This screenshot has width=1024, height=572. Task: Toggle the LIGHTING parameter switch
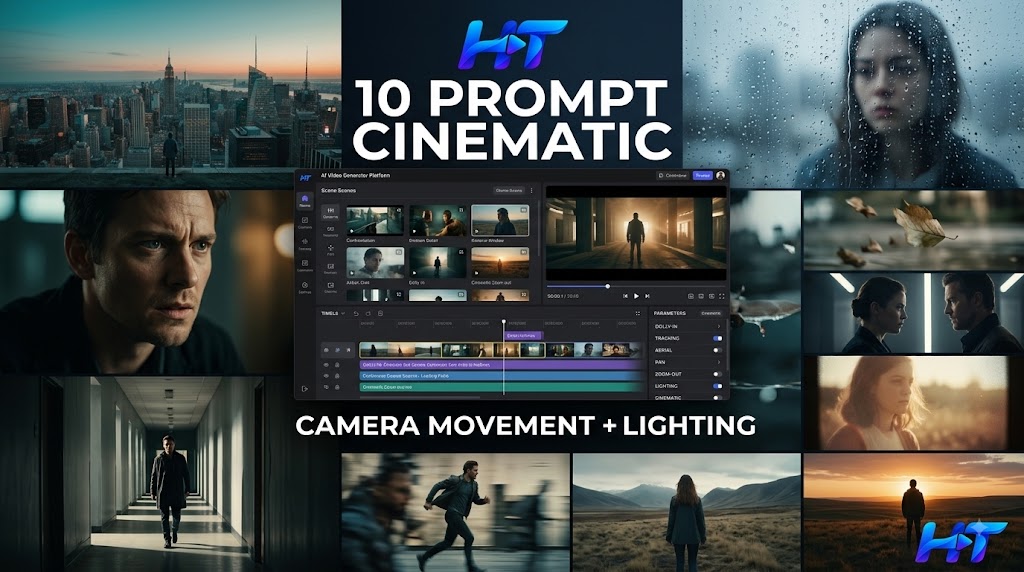[x=717, y=386]
